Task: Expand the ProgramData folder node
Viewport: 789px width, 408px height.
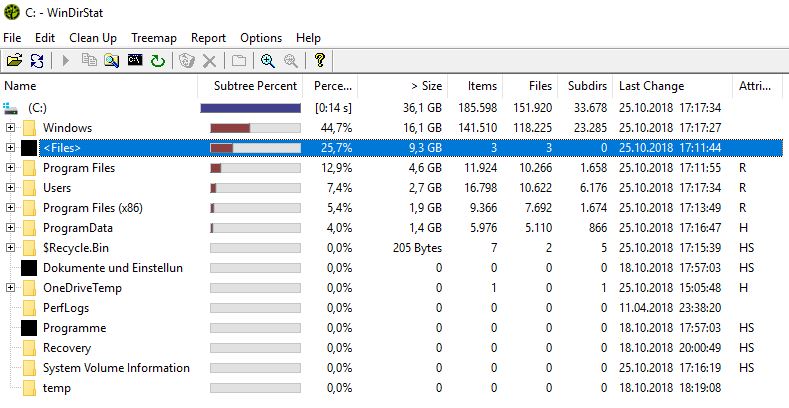Action: click(x=11, y=228)
